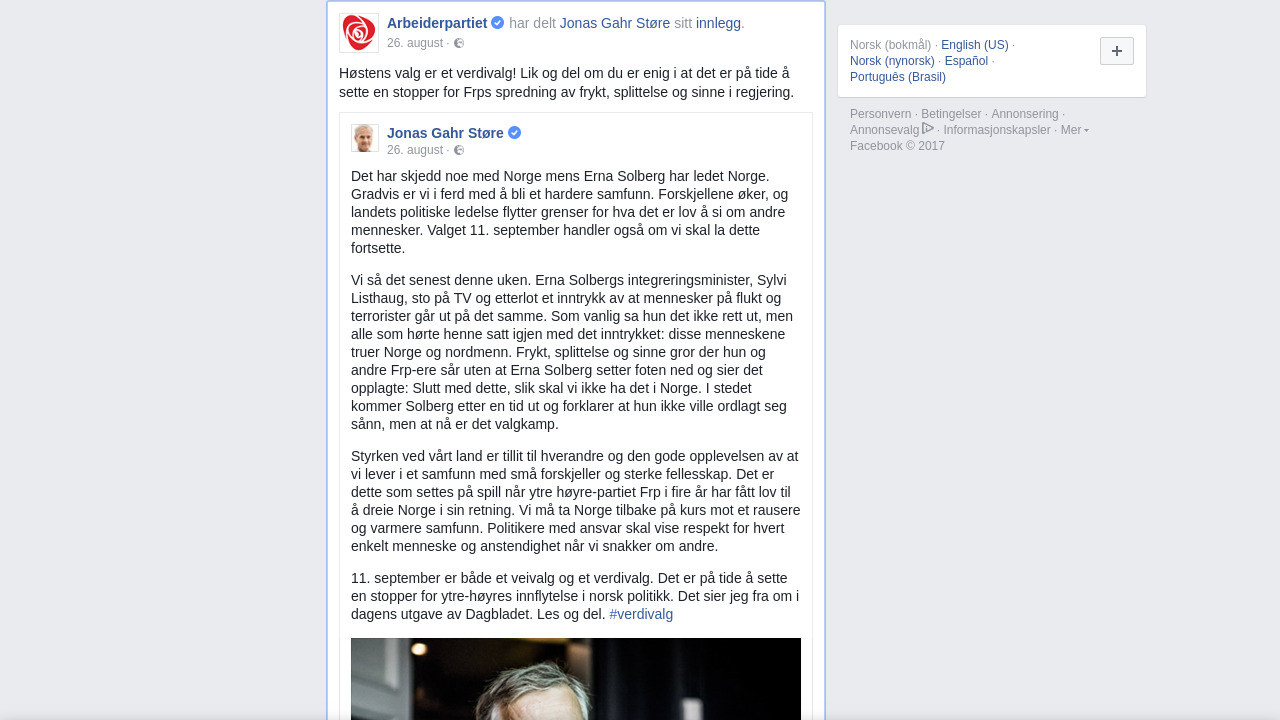Open the Arbeiderpartiet rose logo avatar
The width and height of the screenshot is (1280, 720).
click(x=359, y=33)
